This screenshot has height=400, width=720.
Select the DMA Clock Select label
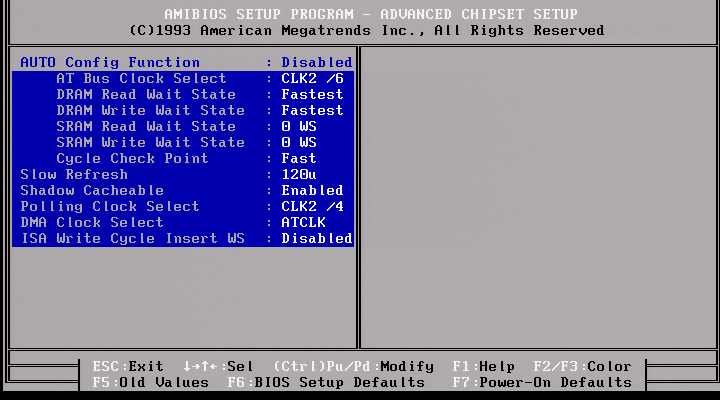92,222
